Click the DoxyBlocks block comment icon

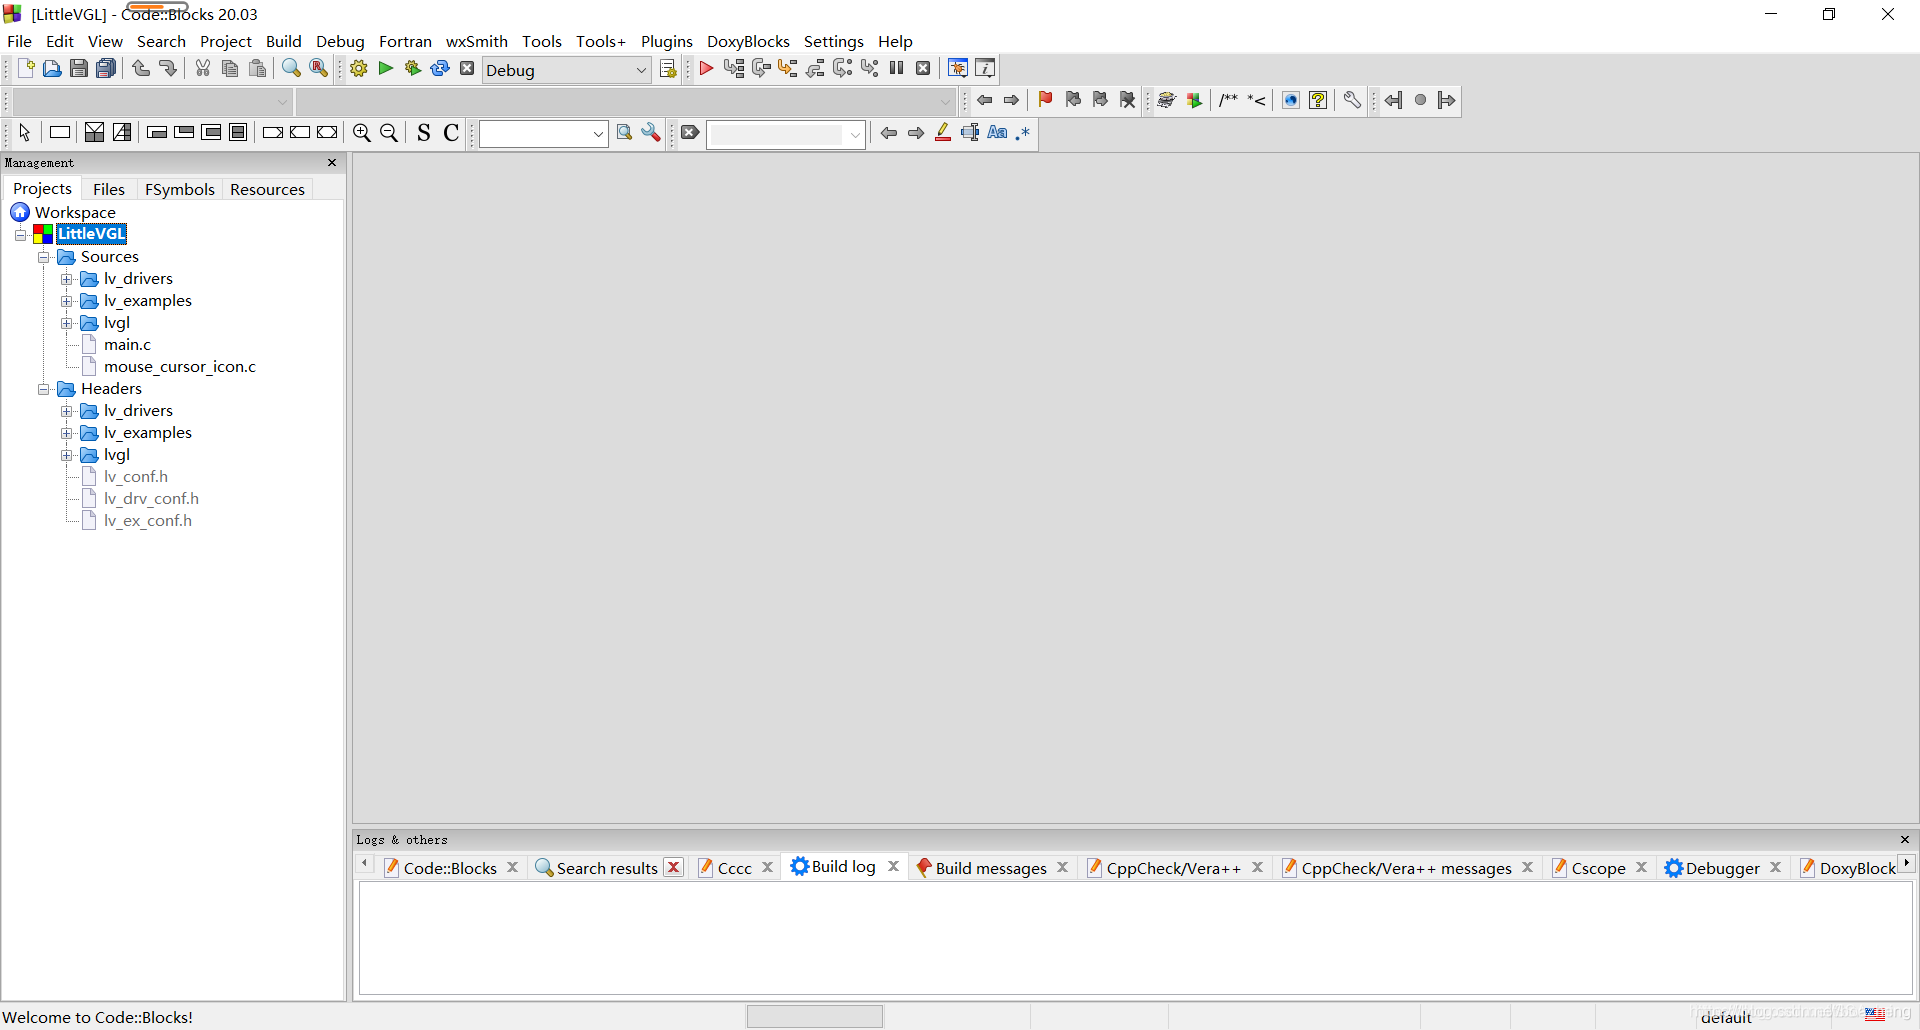point(1229,100)
